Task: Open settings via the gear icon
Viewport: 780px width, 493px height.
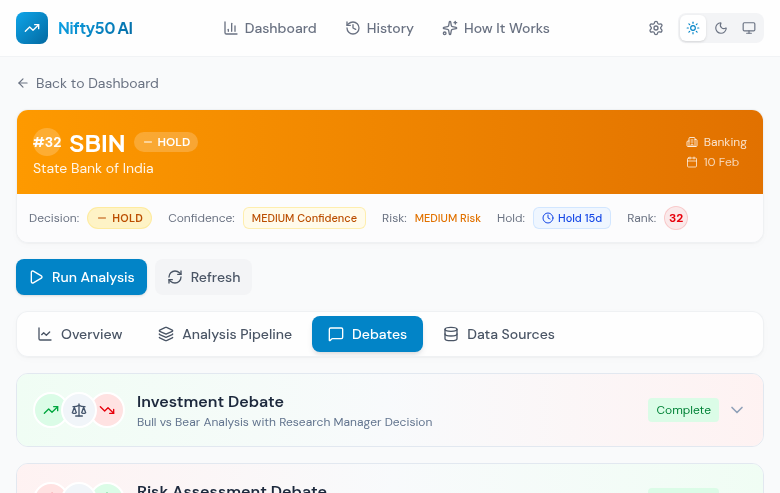Action: click(x=656, y=28)
